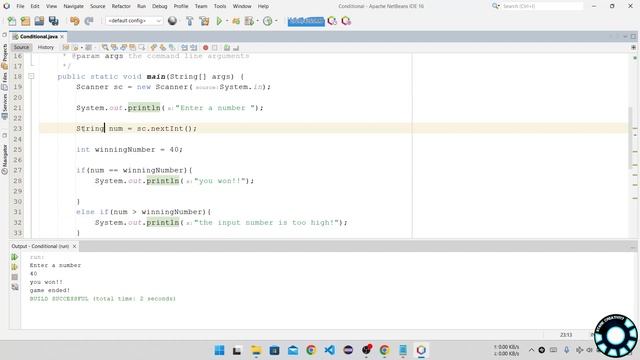The height and width of the screenshot is (360, 640).
Task: Open the Profile Project dropdown arrow
Action: (x=257, y=21)
